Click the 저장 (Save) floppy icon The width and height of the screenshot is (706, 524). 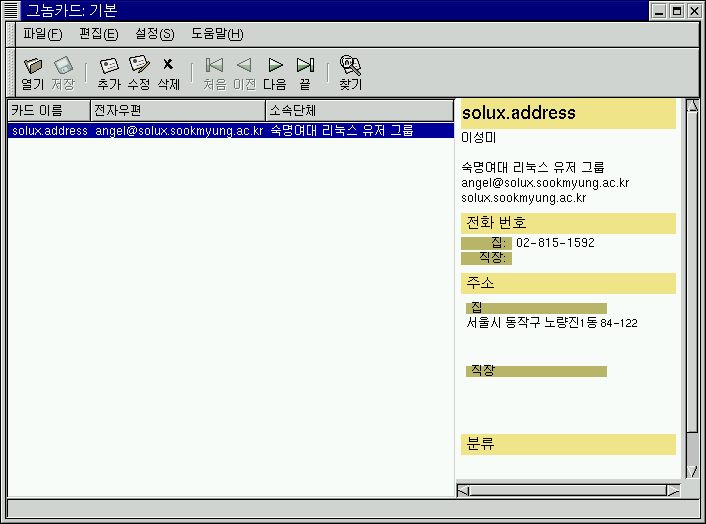pos(63,66)
